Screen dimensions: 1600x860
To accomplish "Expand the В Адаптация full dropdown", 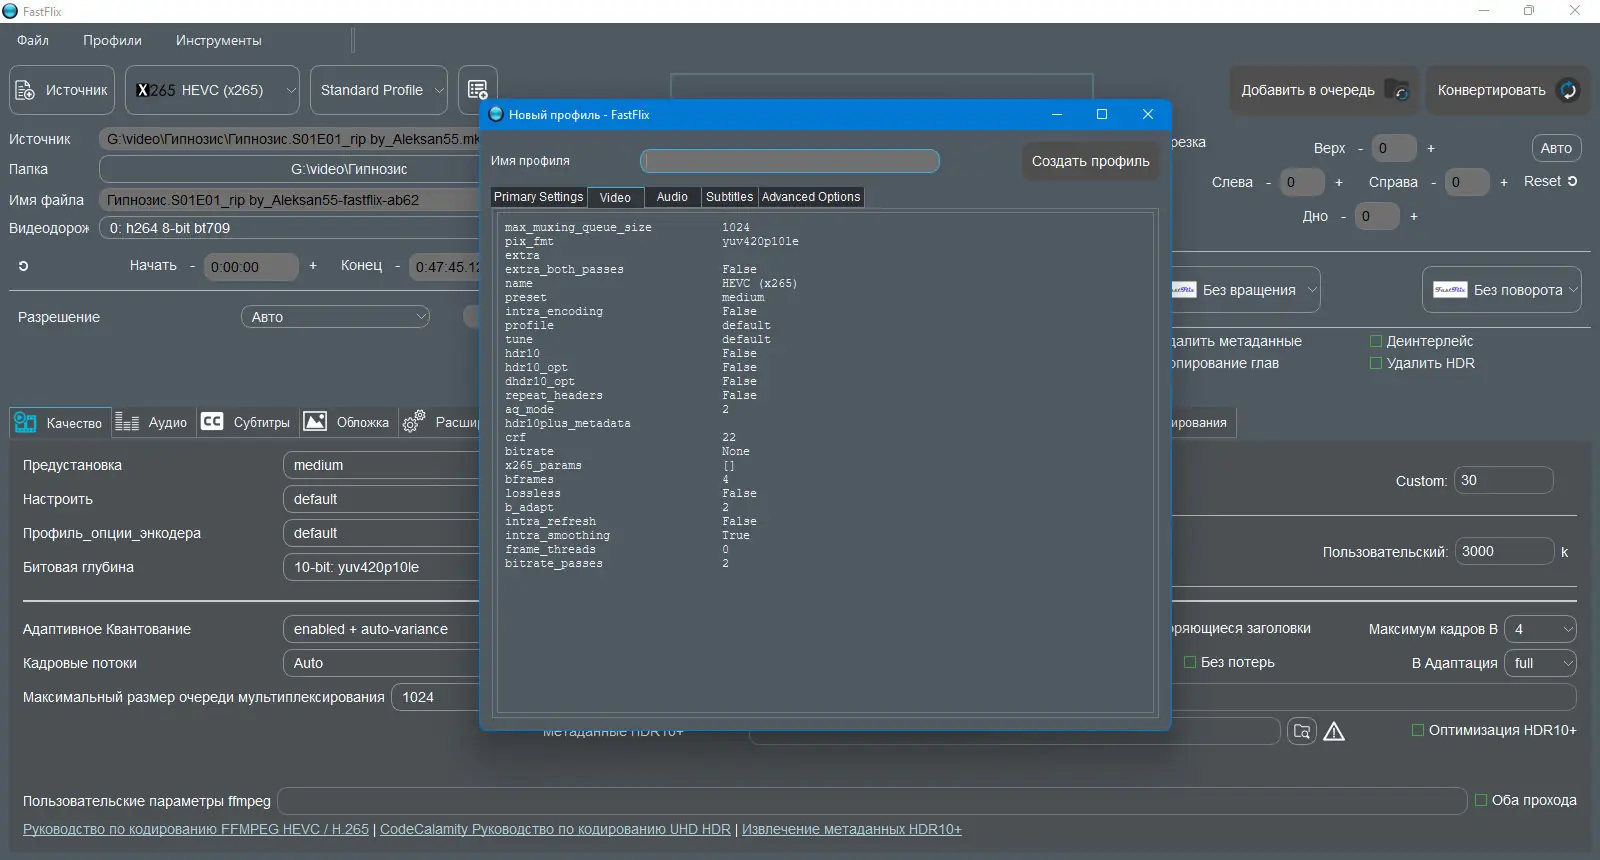I will [1540, 663].
